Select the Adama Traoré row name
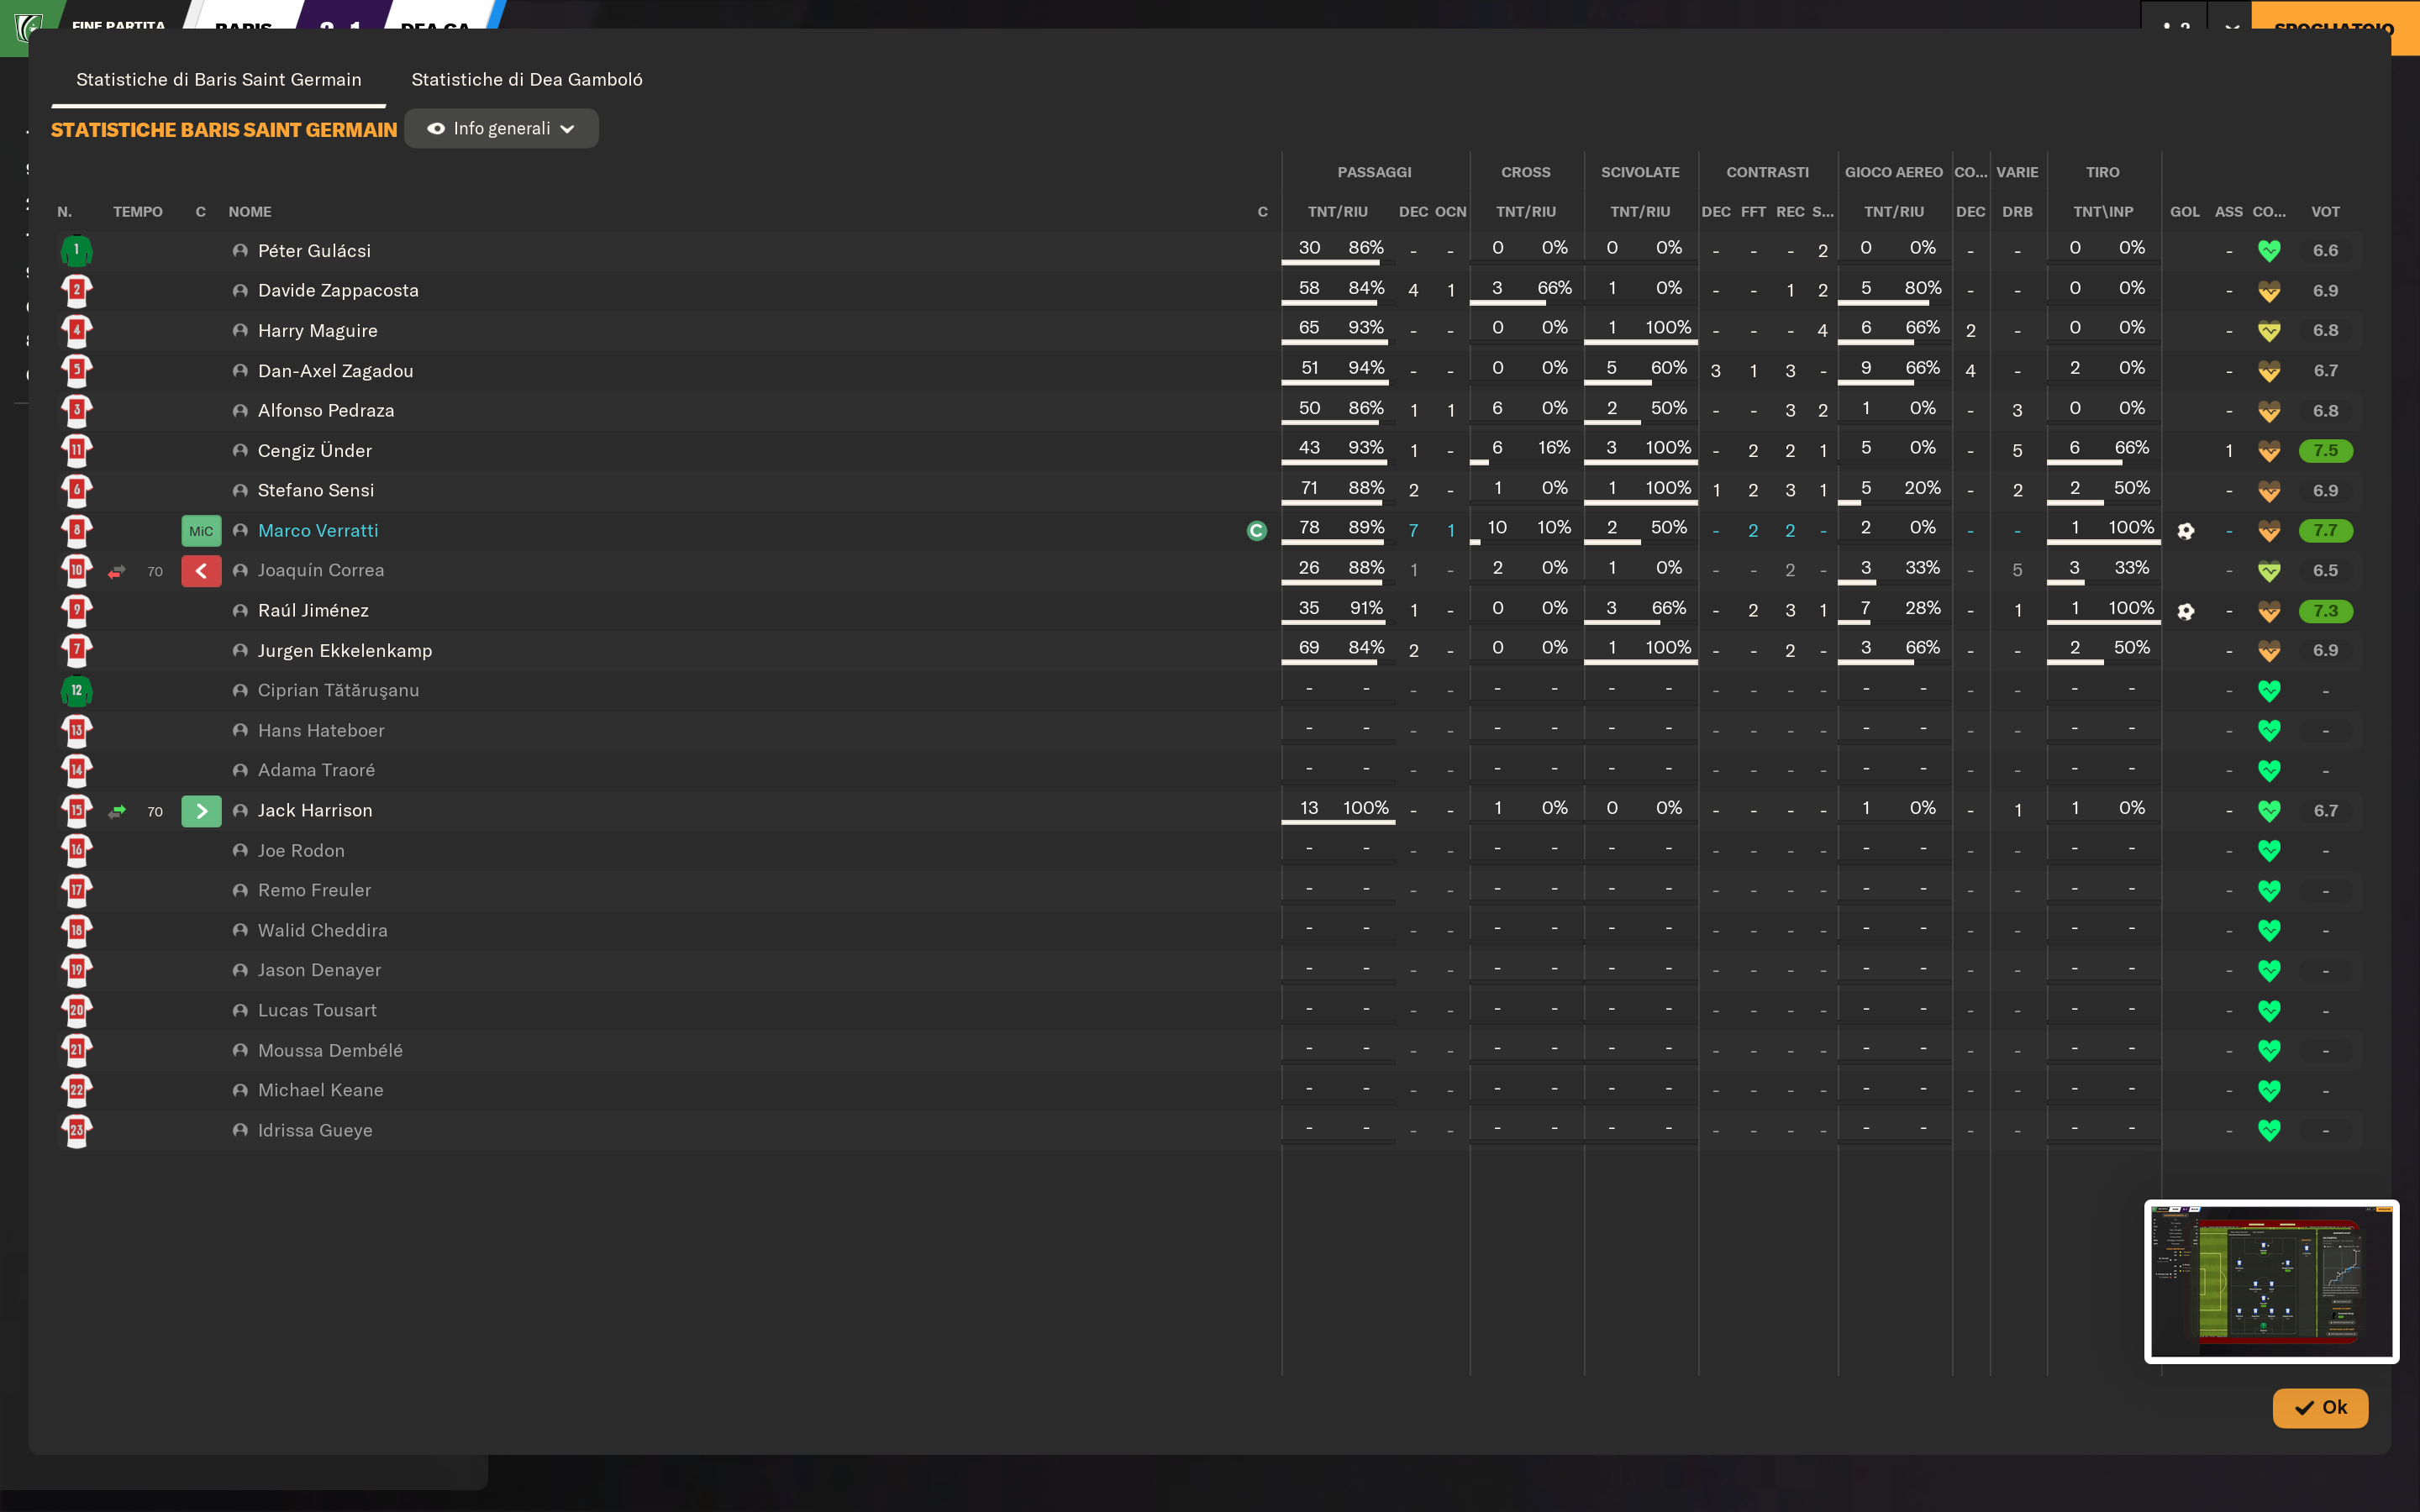Screen dimensions: 2420x1512 [316, 771]
